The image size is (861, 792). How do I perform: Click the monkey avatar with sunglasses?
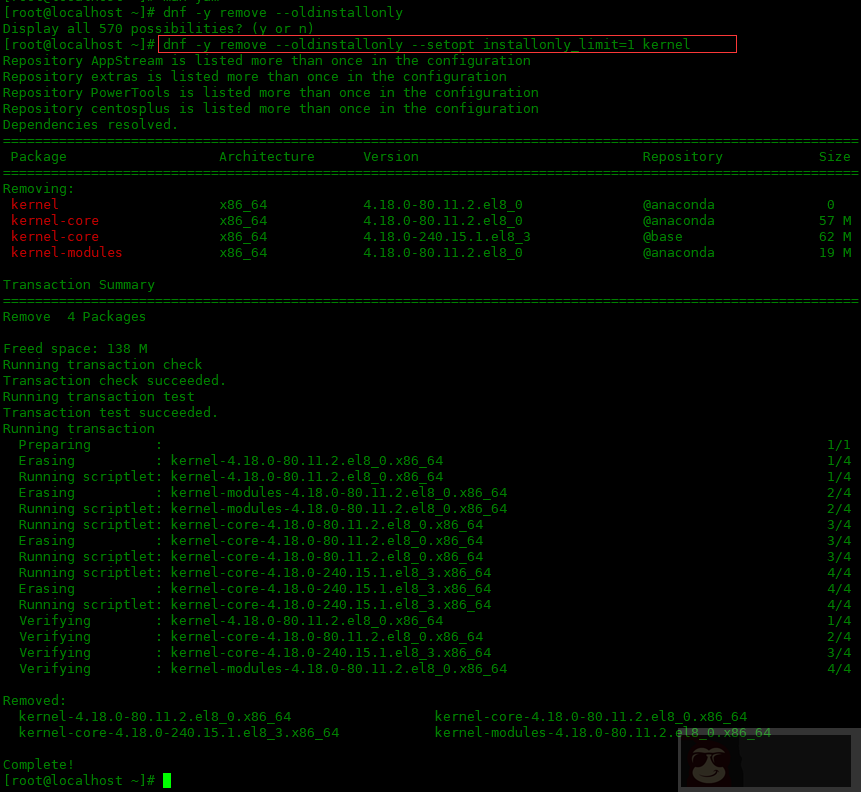click(x=710, y=762)
